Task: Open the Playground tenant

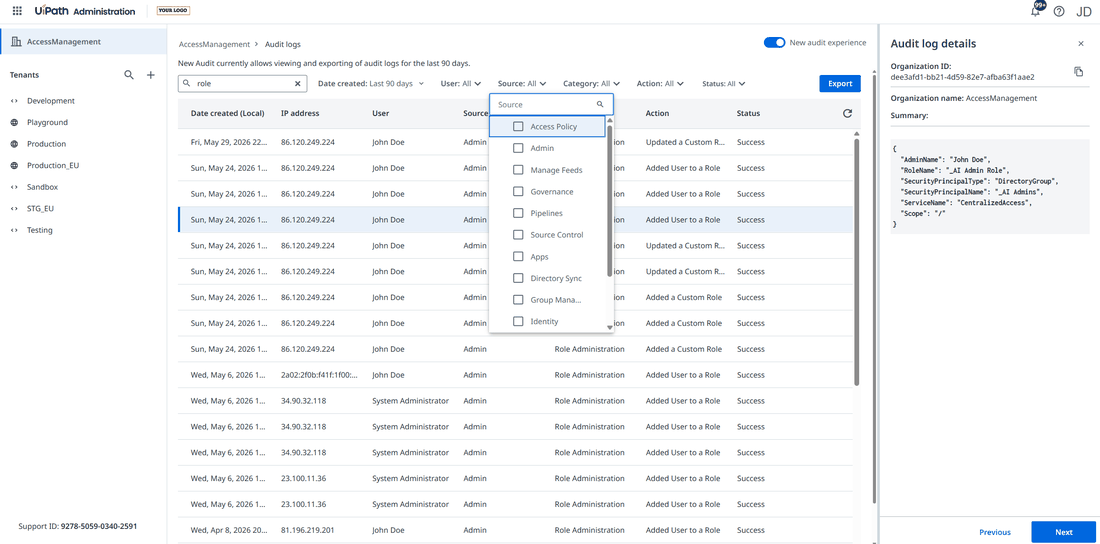Action: 47,122
